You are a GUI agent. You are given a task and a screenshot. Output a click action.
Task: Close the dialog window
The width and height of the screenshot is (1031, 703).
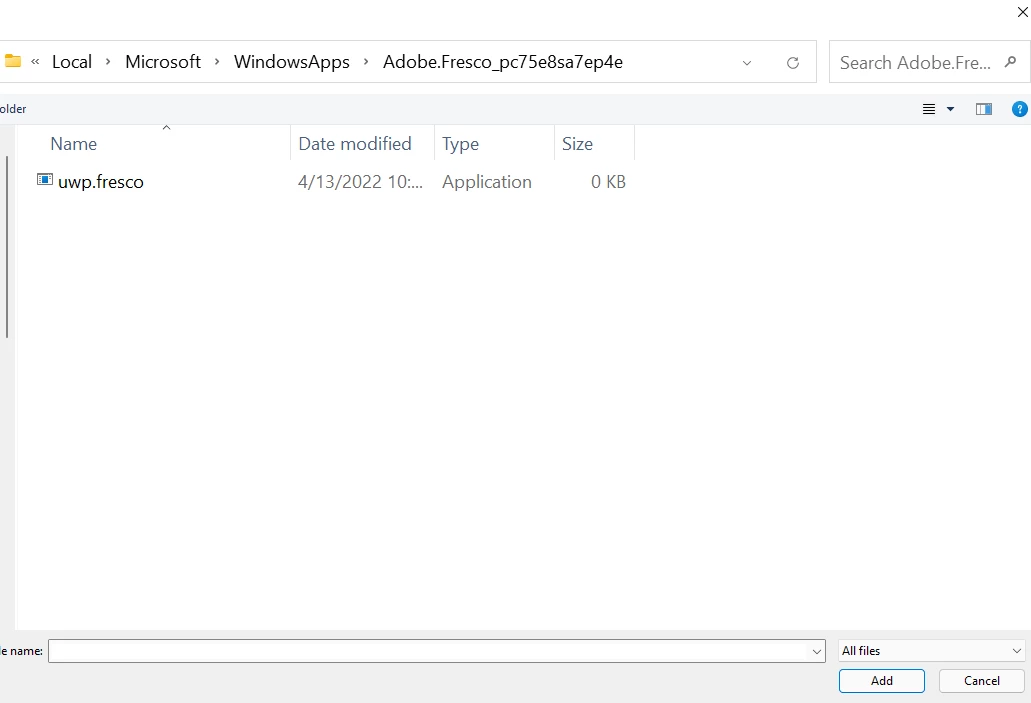point(1022,12)
